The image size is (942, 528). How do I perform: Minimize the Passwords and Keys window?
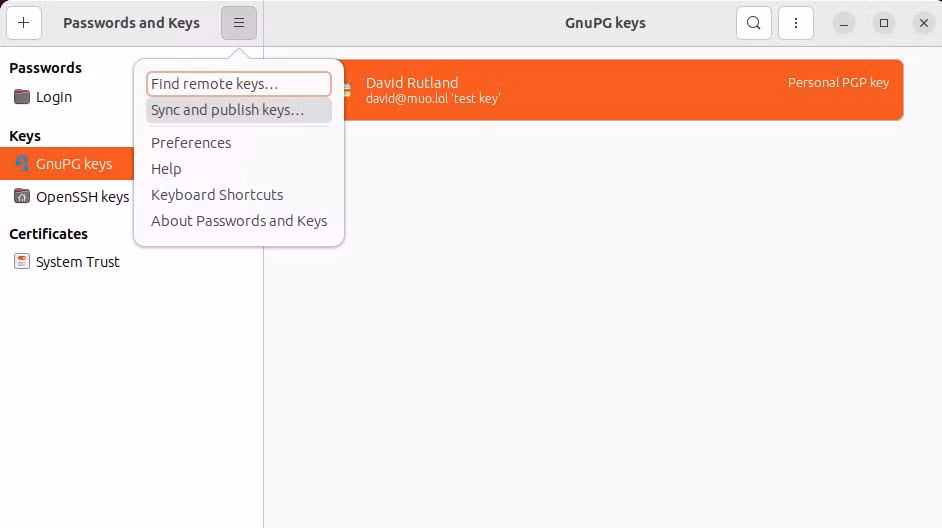coord(843,23)
